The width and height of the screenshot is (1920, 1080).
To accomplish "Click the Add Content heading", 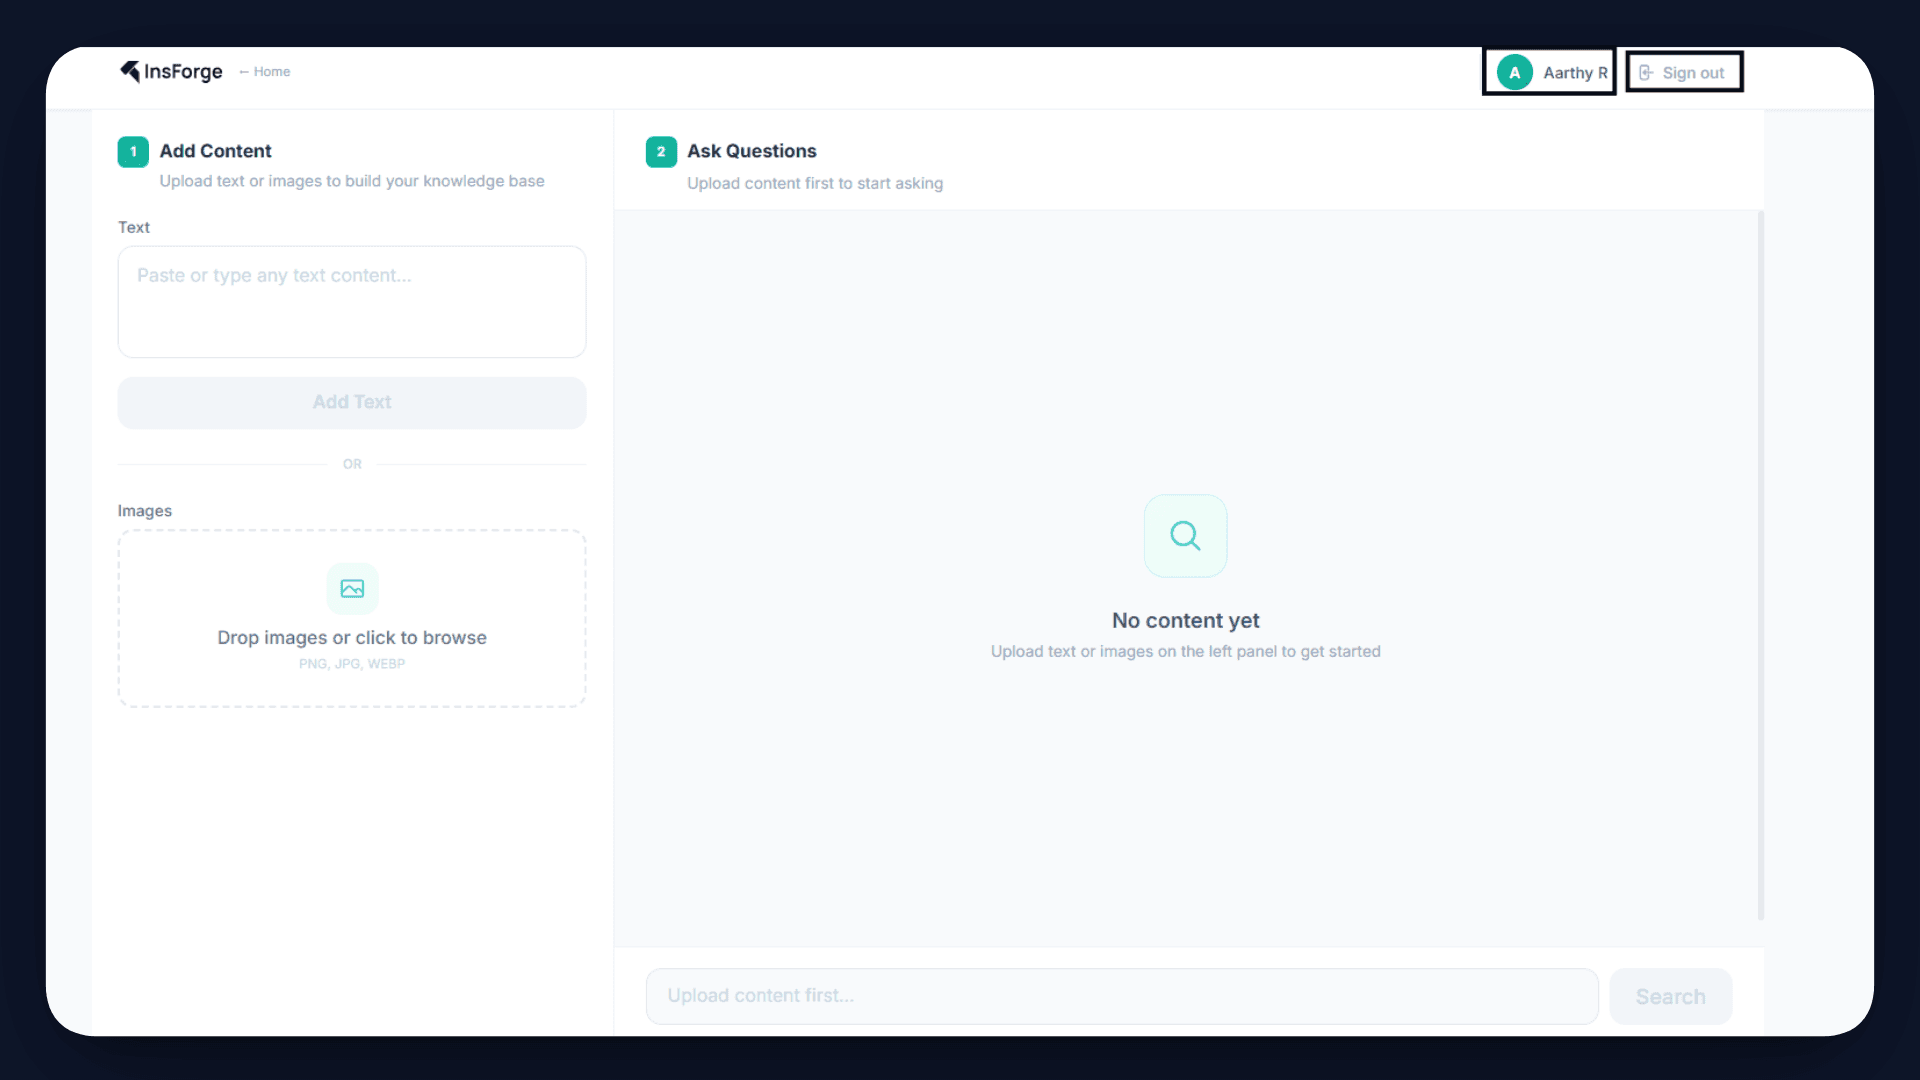I will [215, 151].
